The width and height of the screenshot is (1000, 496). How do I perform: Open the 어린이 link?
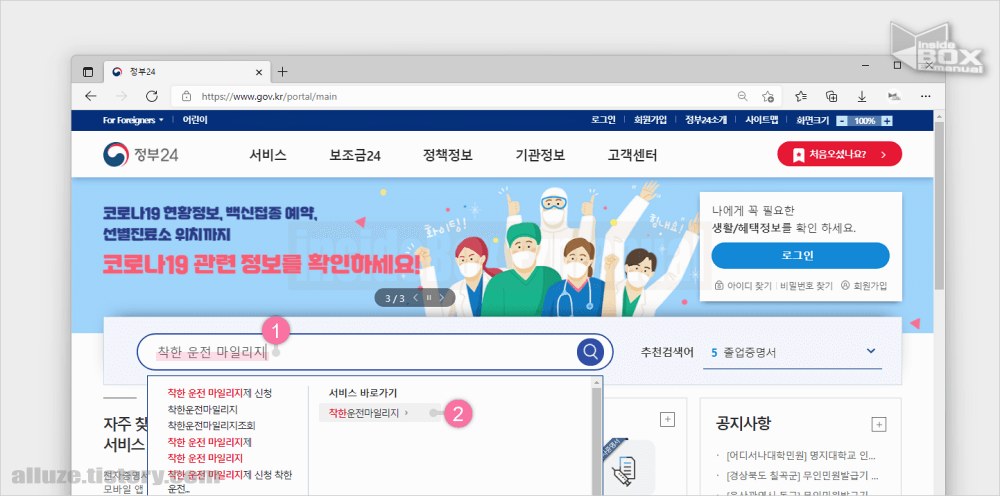pos(195,120)
